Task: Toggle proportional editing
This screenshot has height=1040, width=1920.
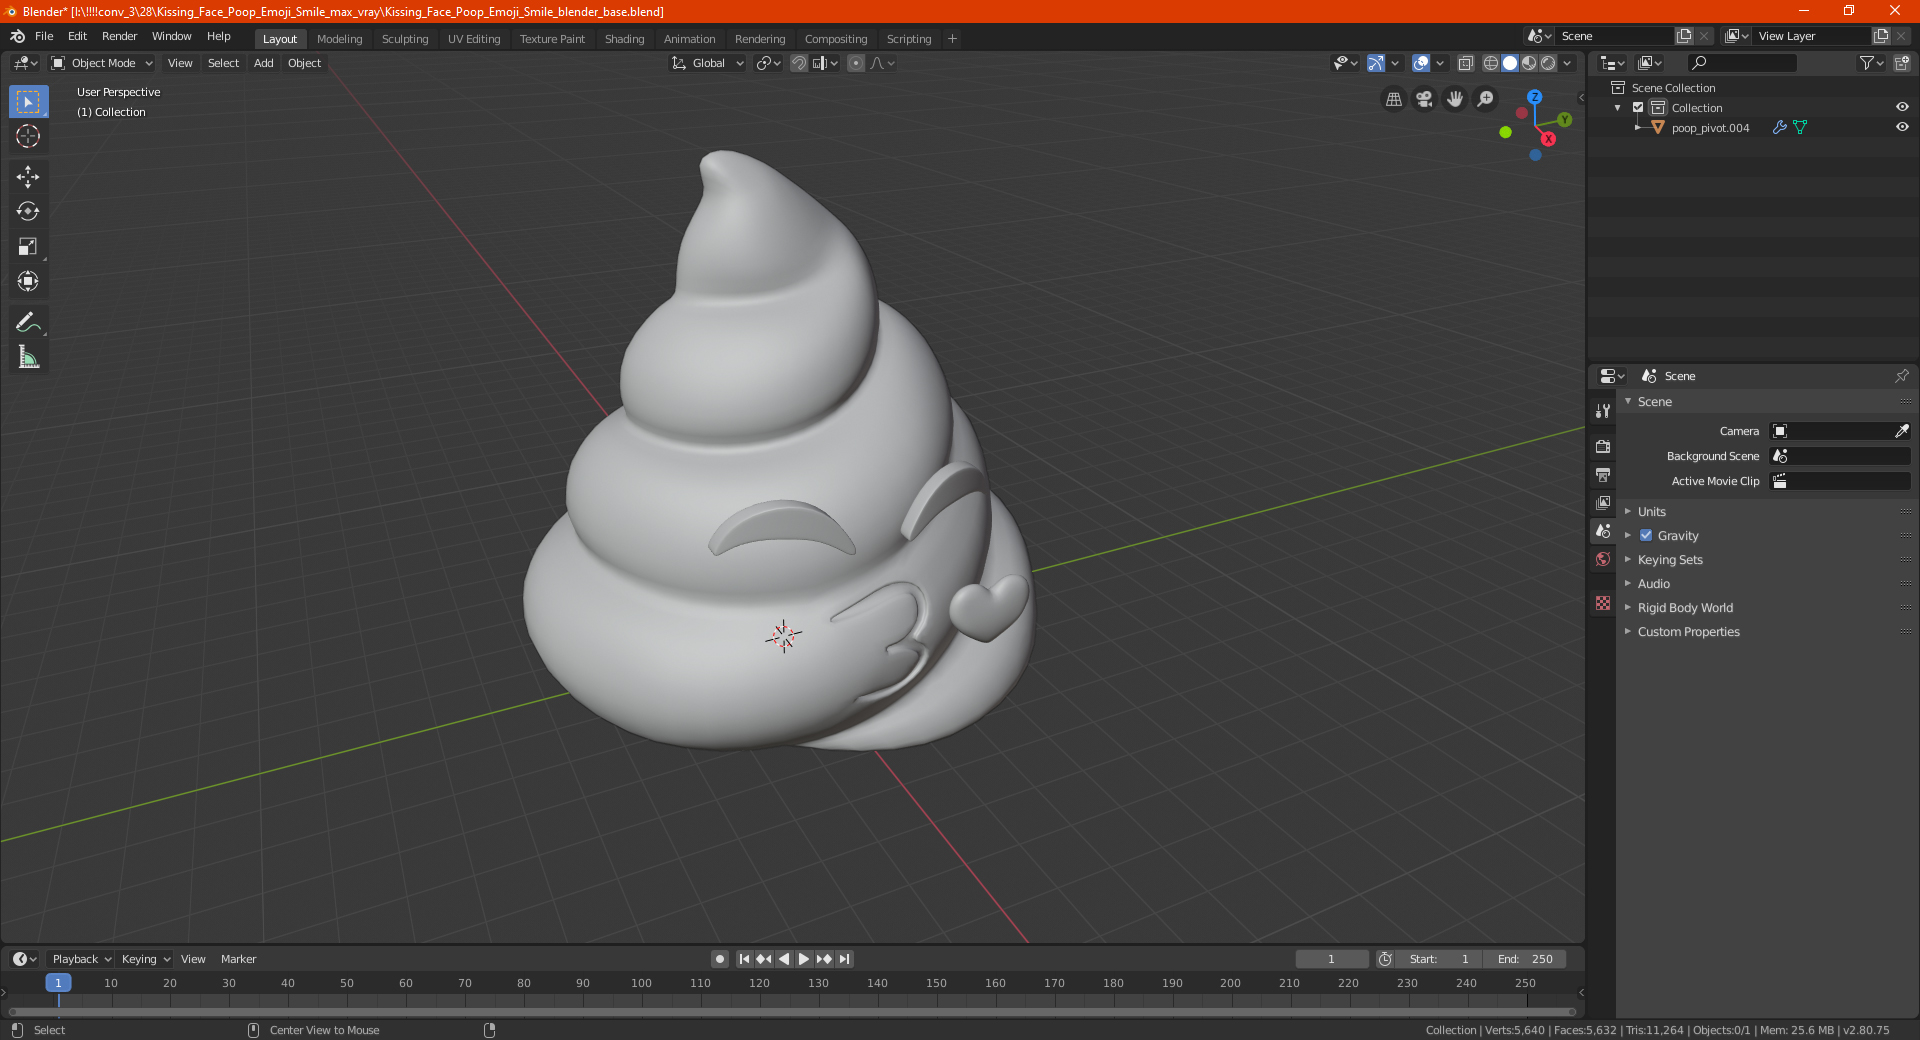Action: 856,63
